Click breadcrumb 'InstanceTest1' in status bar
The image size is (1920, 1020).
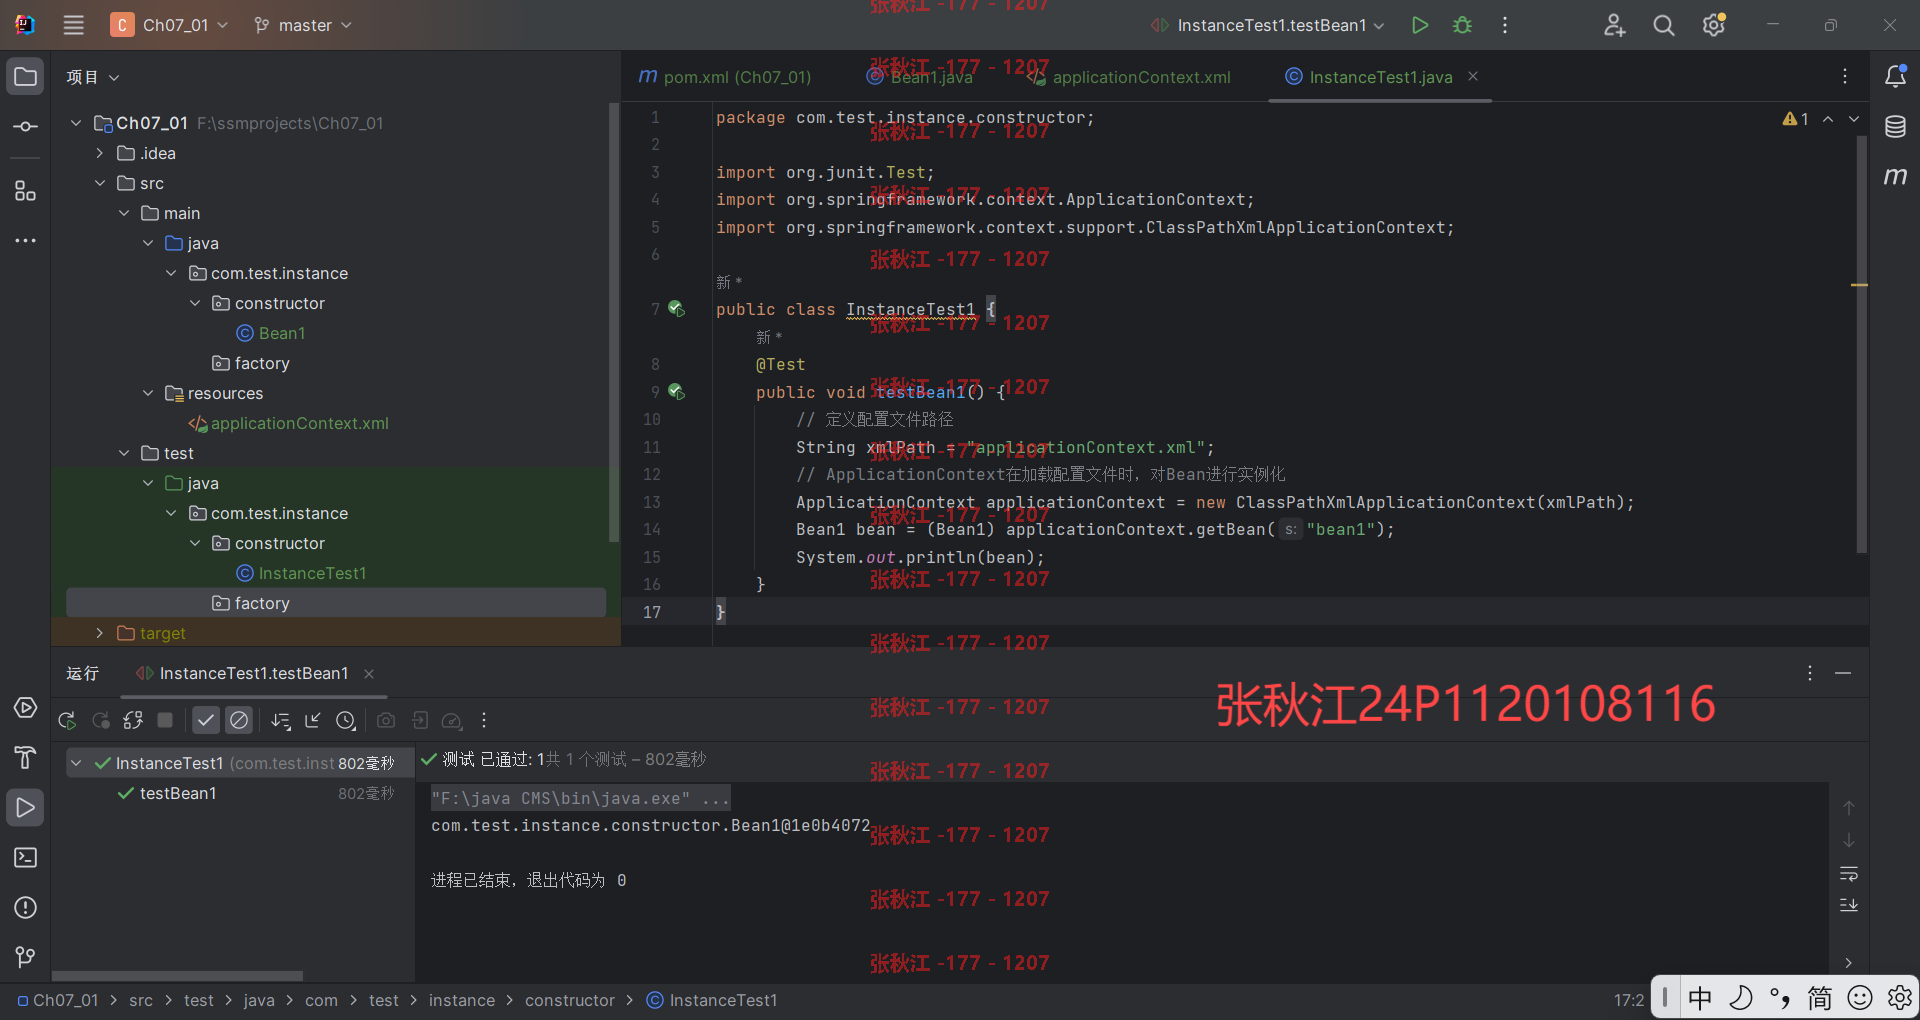pyautogui.click(x=712, y=1000)
